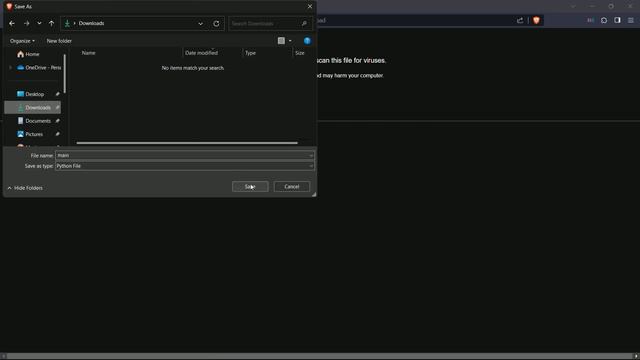Select Downloads folder in sidebar

click(33, 108)
